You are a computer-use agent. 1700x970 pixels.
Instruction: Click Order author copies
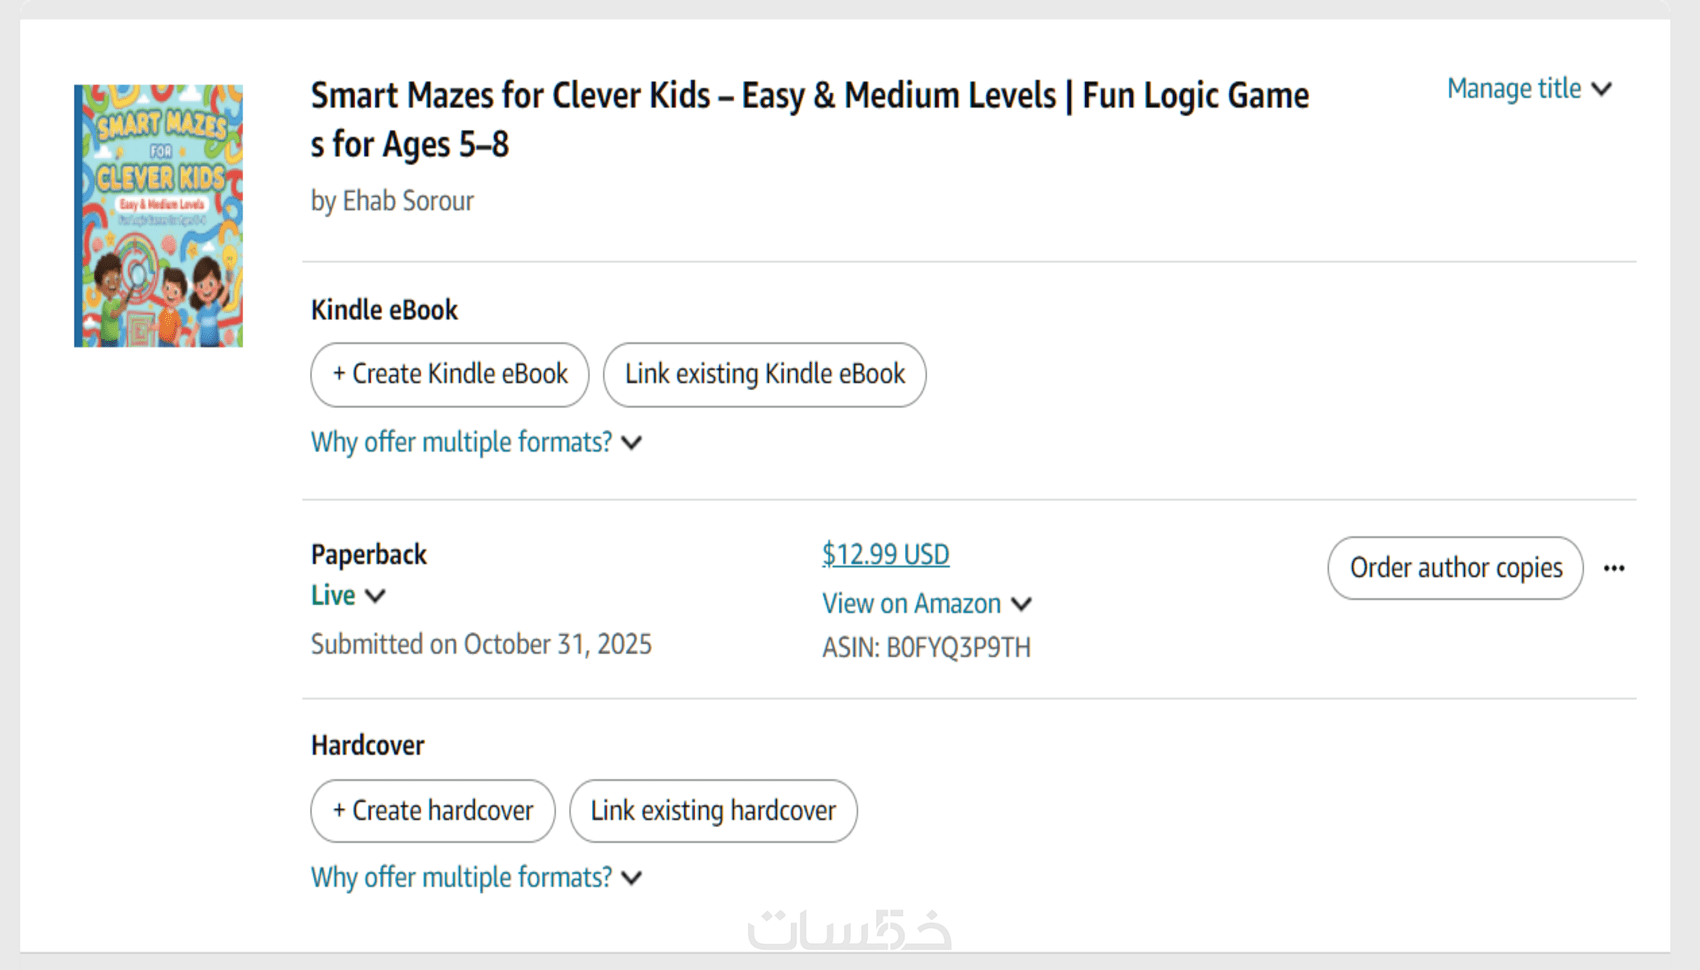click(x=1455, y=568)
